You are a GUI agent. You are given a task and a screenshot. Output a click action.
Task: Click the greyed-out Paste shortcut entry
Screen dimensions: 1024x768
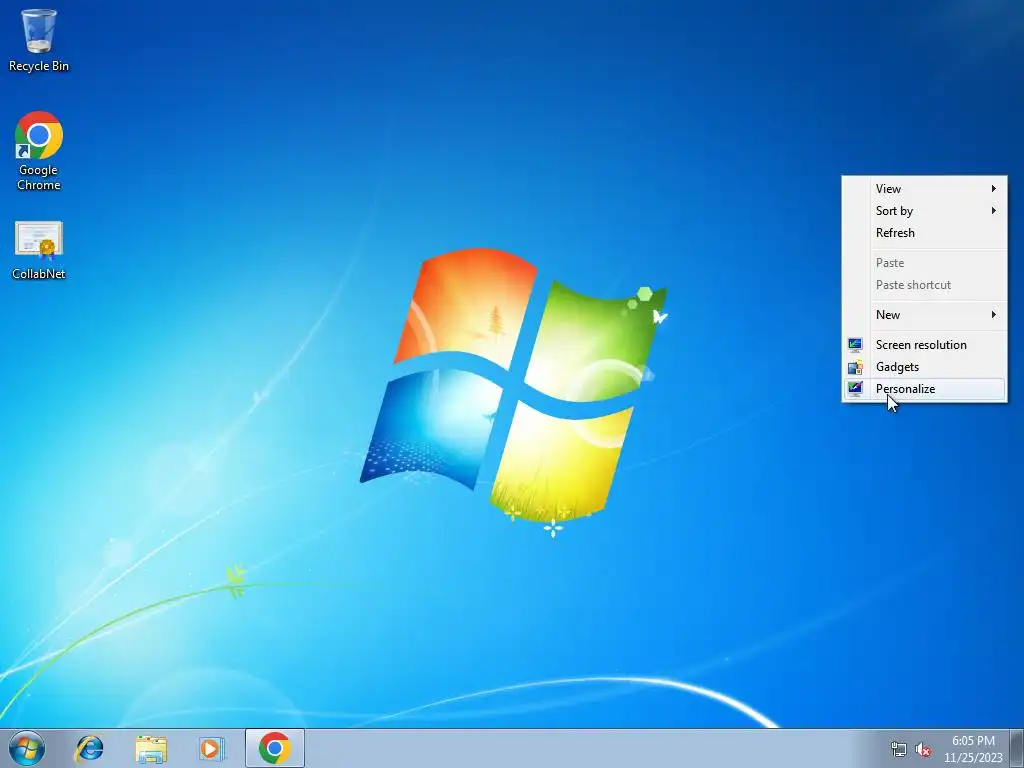tap(924, 285)
